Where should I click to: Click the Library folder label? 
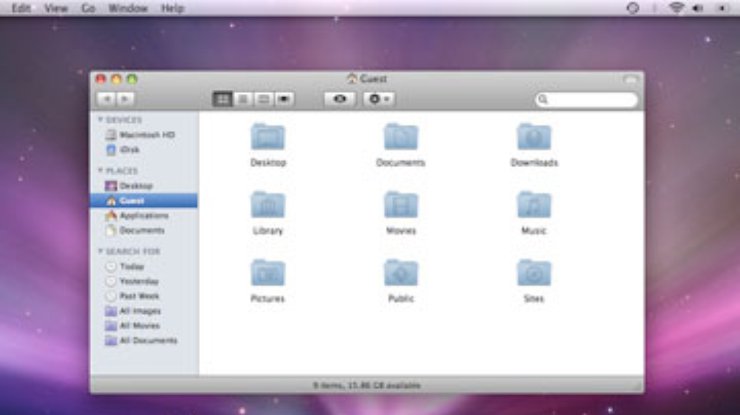coord(268,230)
